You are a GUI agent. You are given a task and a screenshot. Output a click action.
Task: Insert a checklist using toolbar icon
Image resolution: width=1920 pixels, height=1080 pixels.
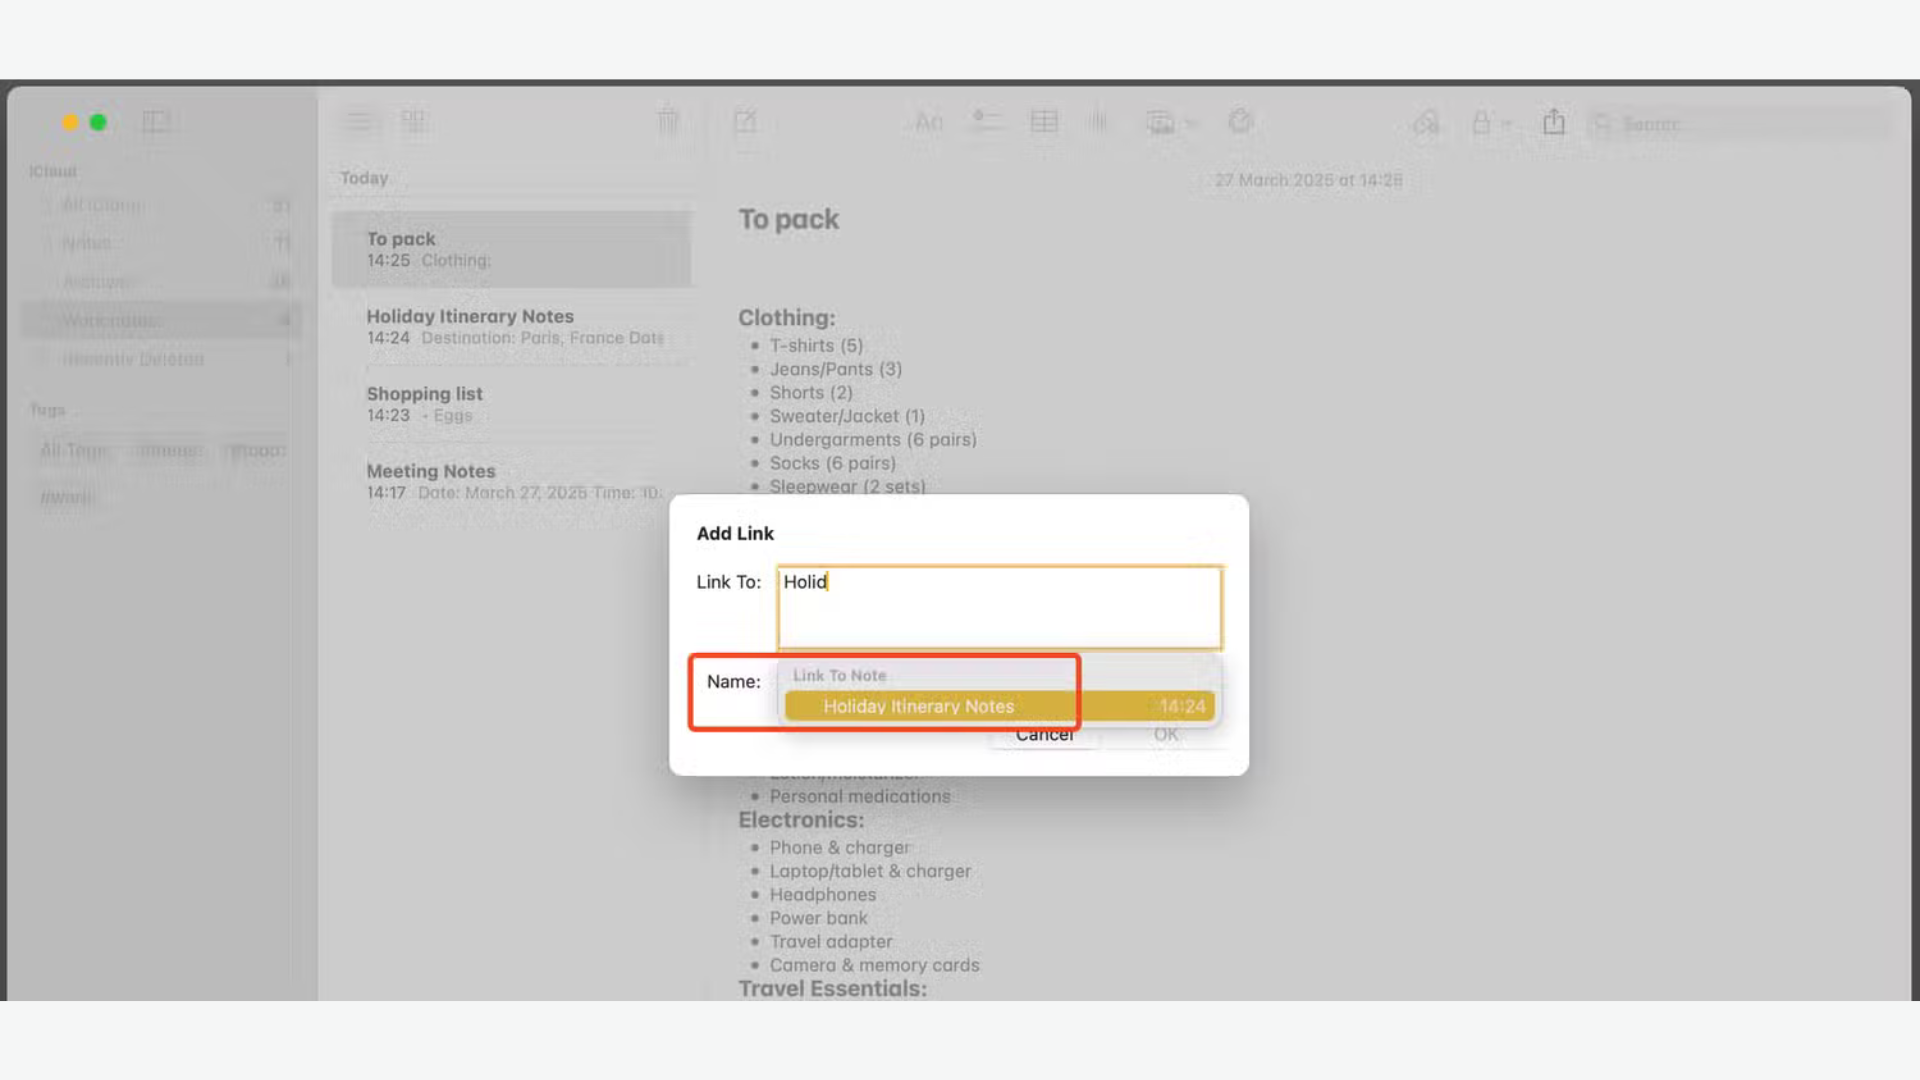click(986, 122)
